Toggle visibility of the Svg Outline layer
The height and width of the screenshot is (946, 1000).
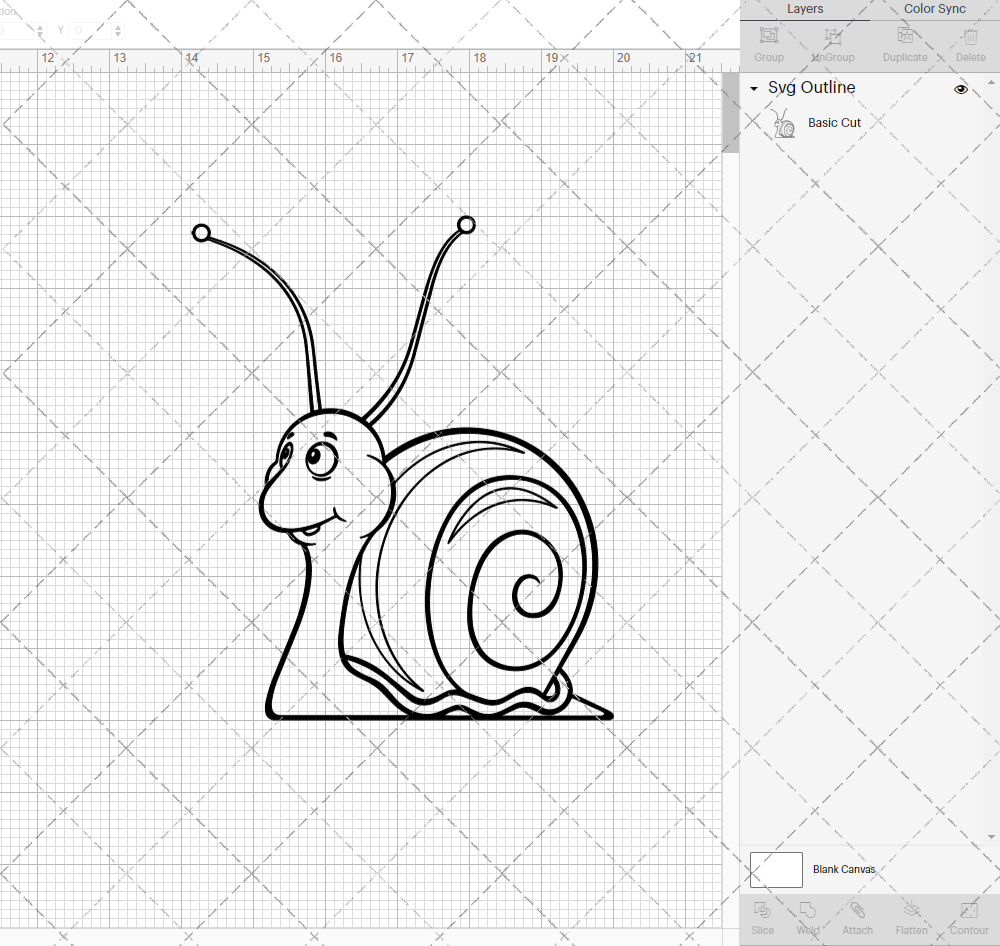pos(960,89)
